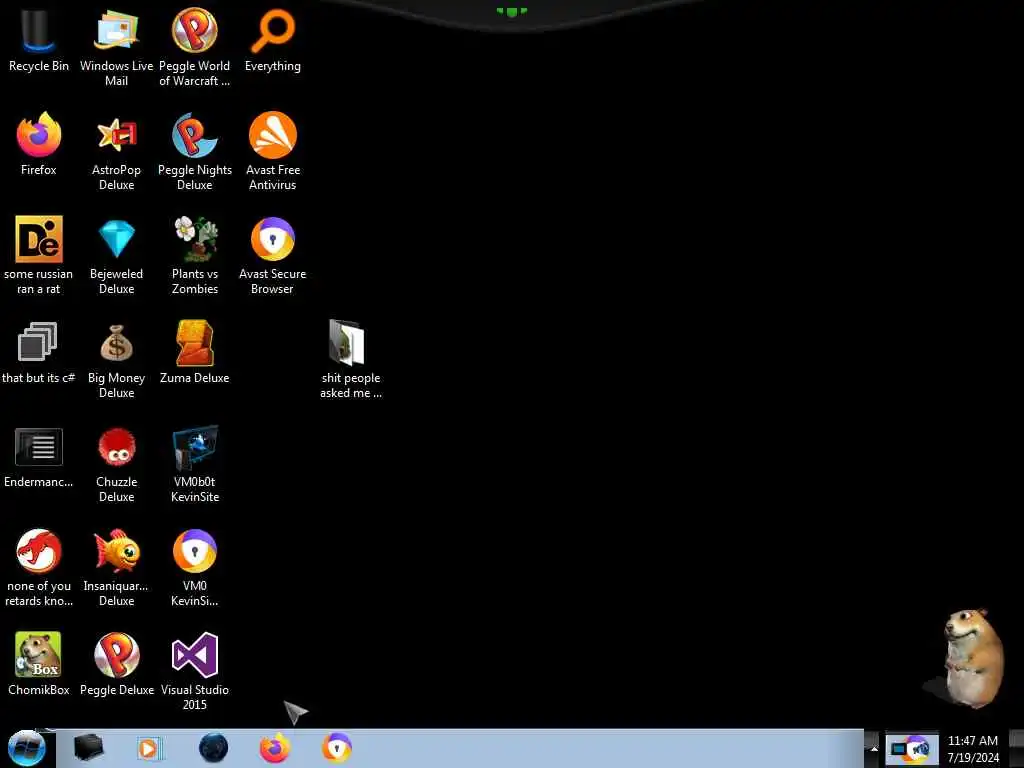Open Insaniquarium Deluxe fish icon
Image resolution: width=1024 pixels, height=768 pixels.
116,567
